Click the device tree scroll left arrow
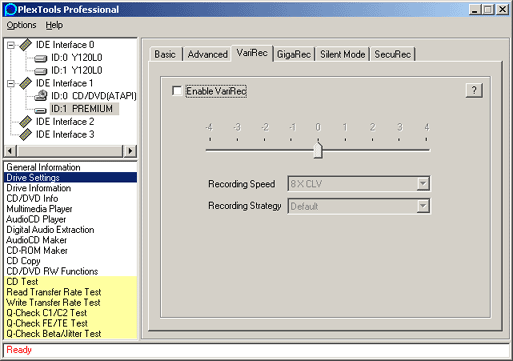 tap(10, 151)
